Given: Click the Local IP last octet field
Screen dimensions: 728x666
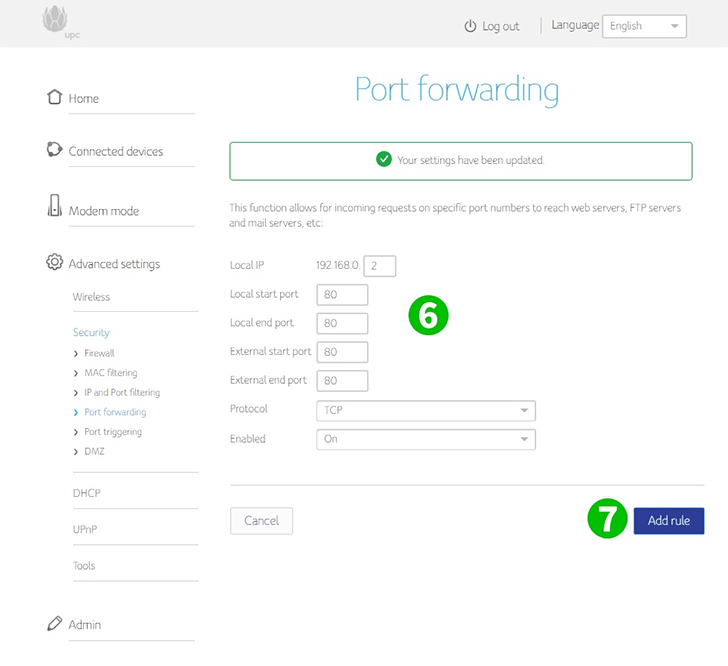Looking at the screenshot, I should tap(380, 266).
